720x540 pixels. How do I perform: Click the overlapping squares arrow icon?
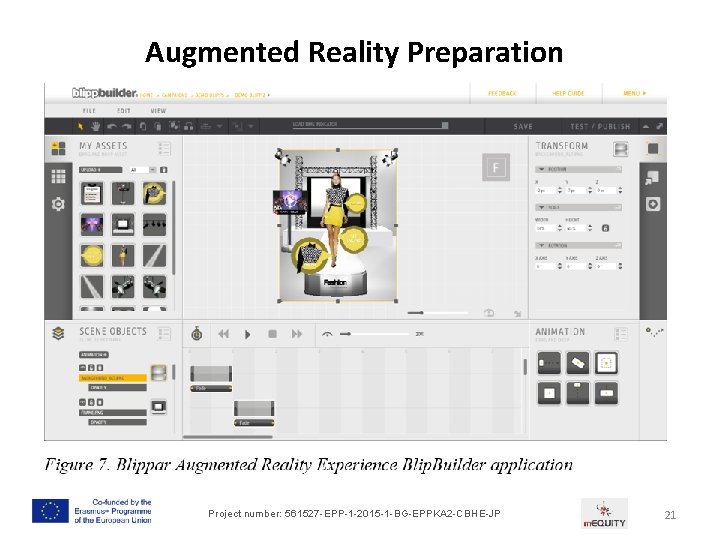click(x=652, y=177)
